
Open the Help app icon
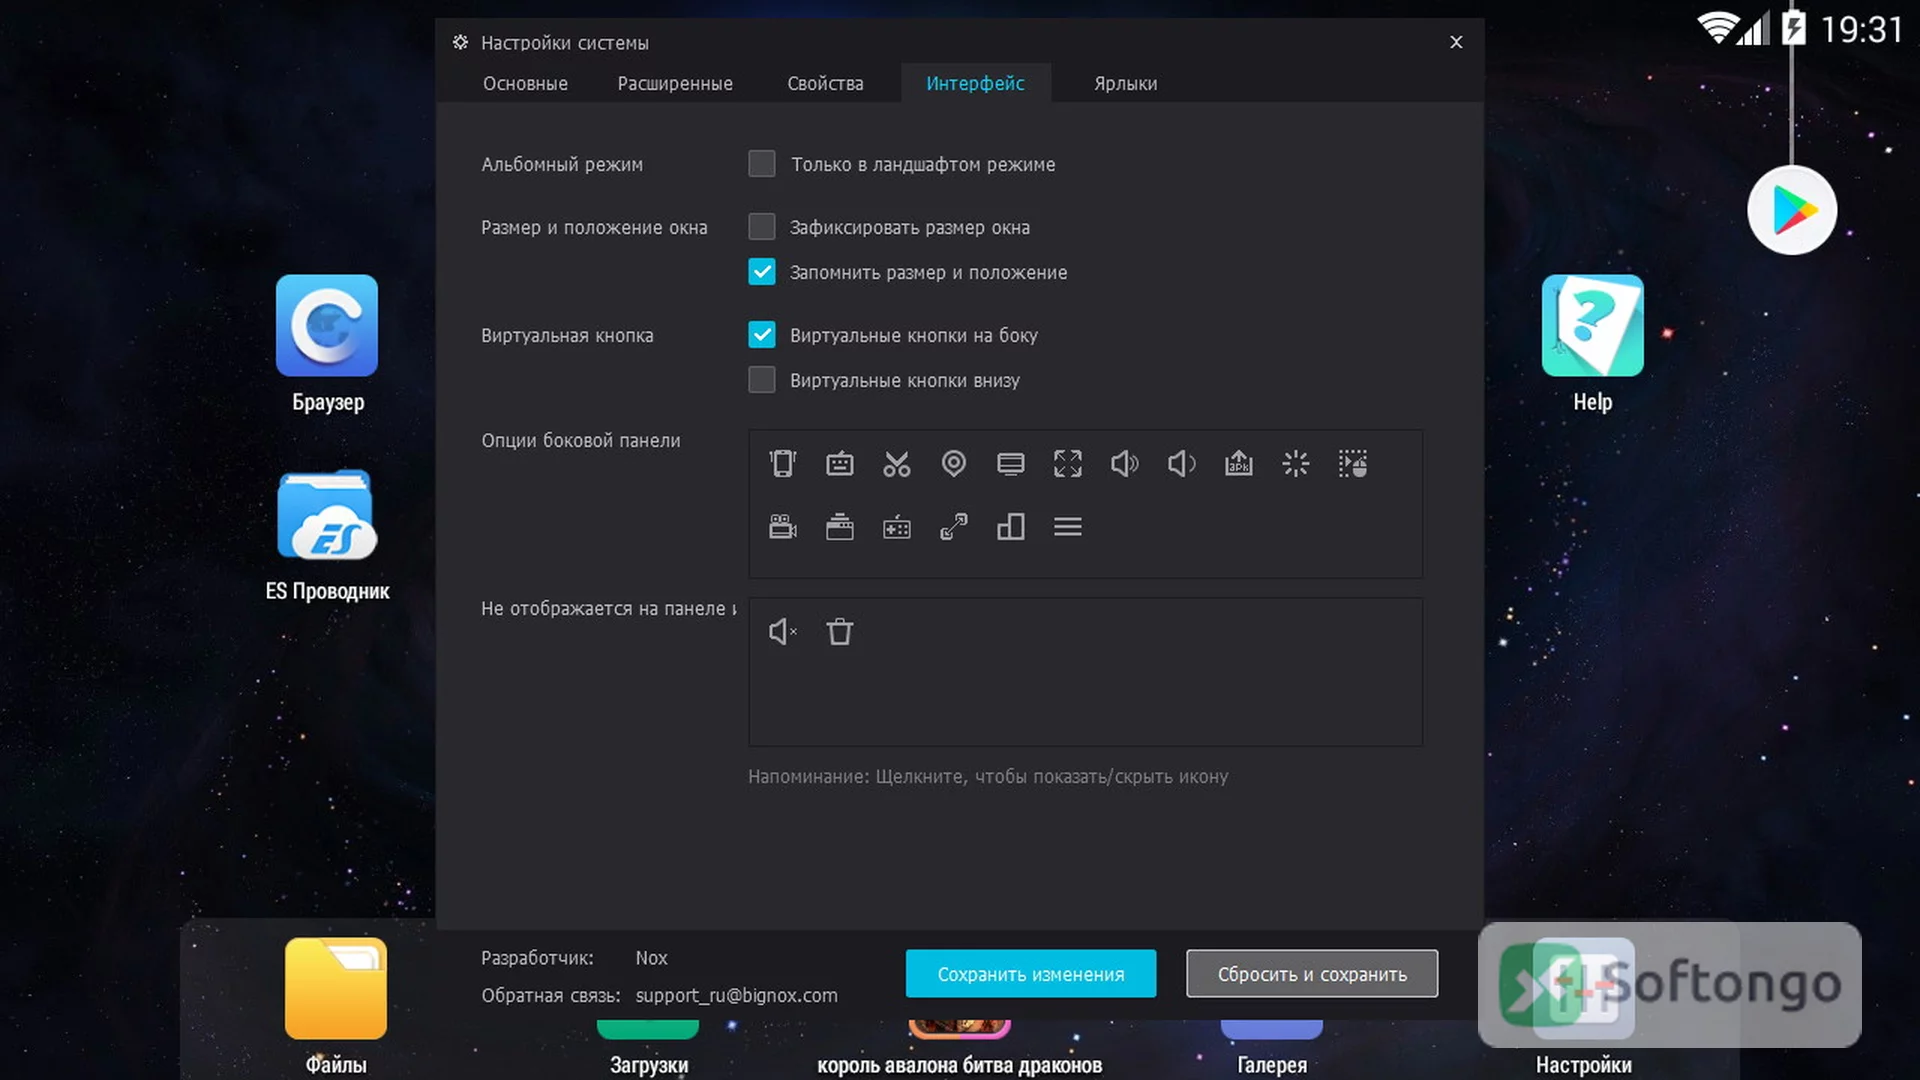point(1592,326)
